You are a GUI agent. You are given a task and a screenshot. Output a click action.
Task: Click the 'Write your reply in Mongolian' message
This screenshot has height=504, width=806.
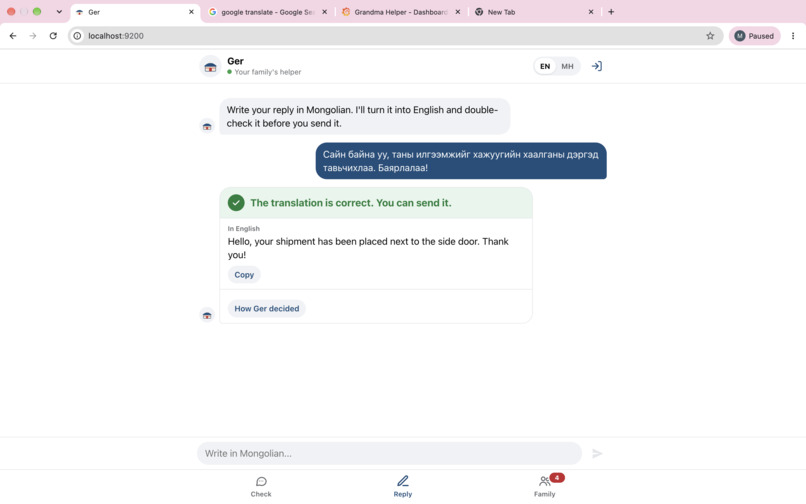point(364,116)
